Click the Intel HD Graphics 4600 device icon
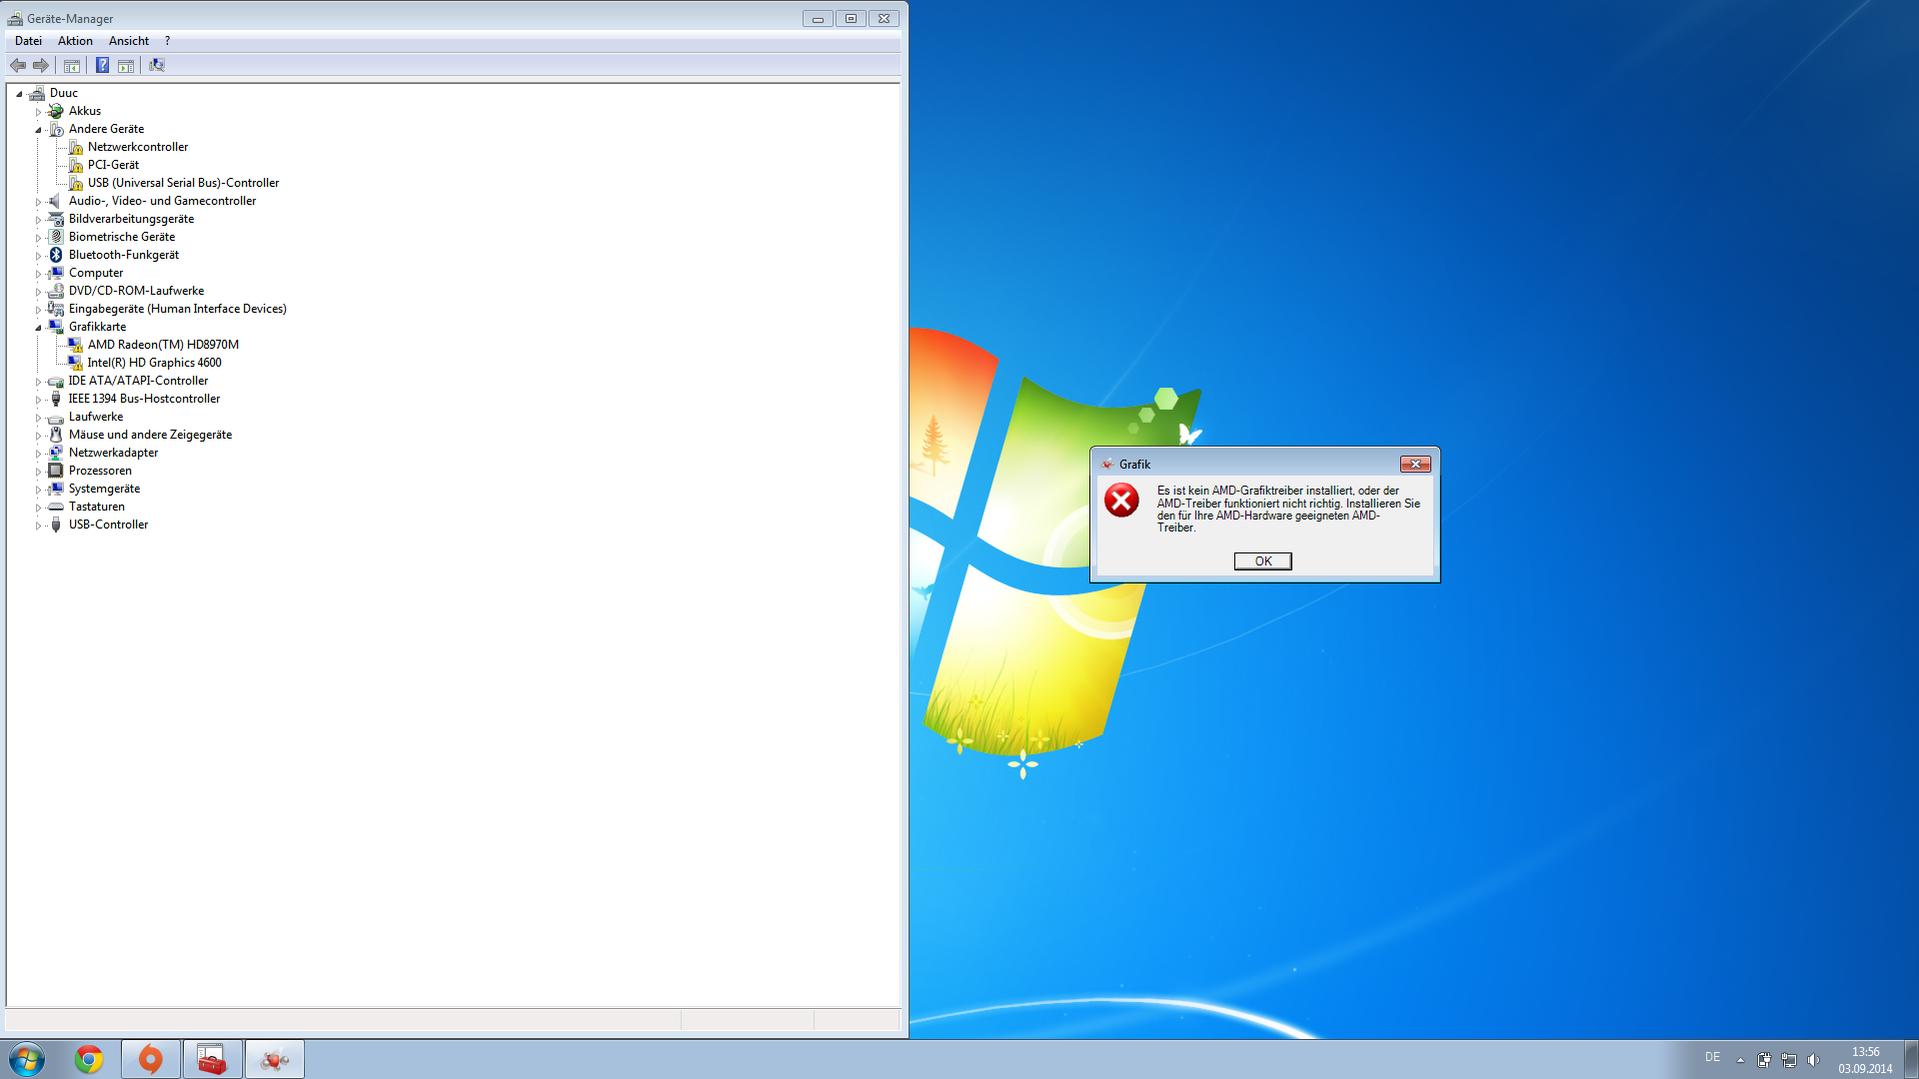Viewport: 1919px width, 1079px height. pyautogui.click(x=75, y=363)
